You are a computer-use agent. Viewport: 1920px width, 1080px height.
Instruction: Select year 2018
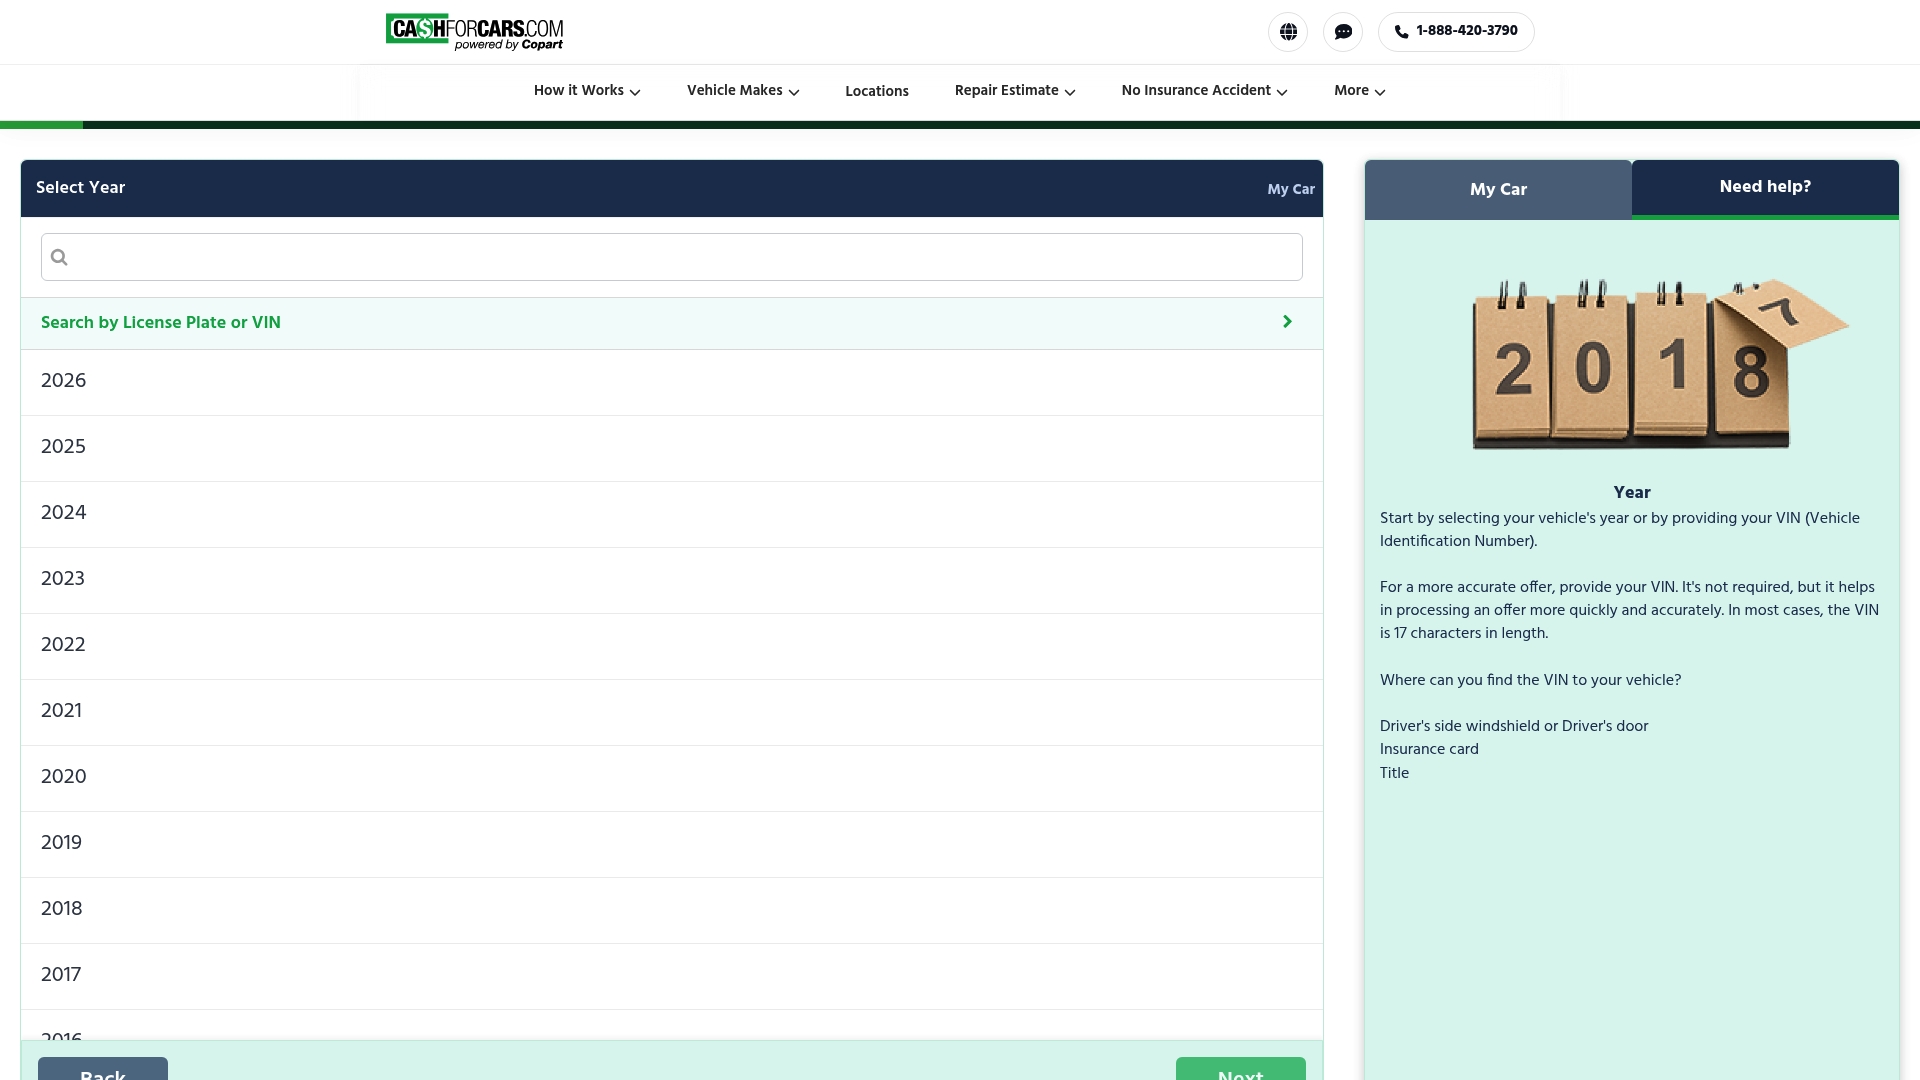point(672,909)
